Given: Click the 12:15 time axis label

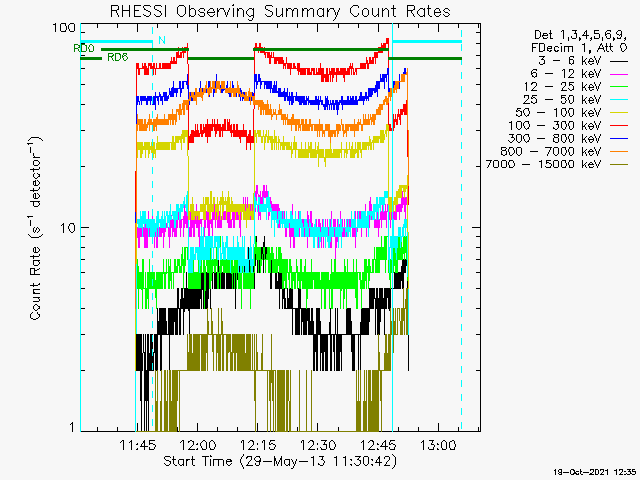Looking at the screenshot, I should [x=258, y=445].
